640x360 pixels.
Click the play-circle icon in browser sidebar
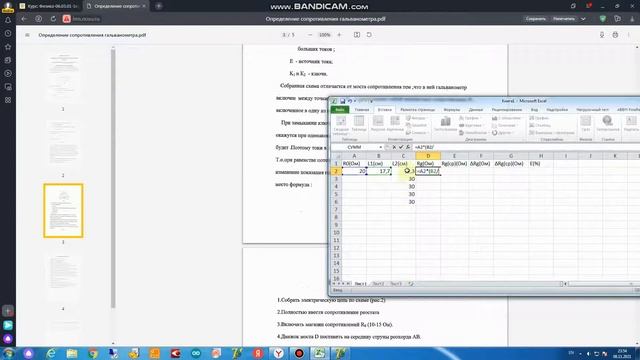pos(8,73)
